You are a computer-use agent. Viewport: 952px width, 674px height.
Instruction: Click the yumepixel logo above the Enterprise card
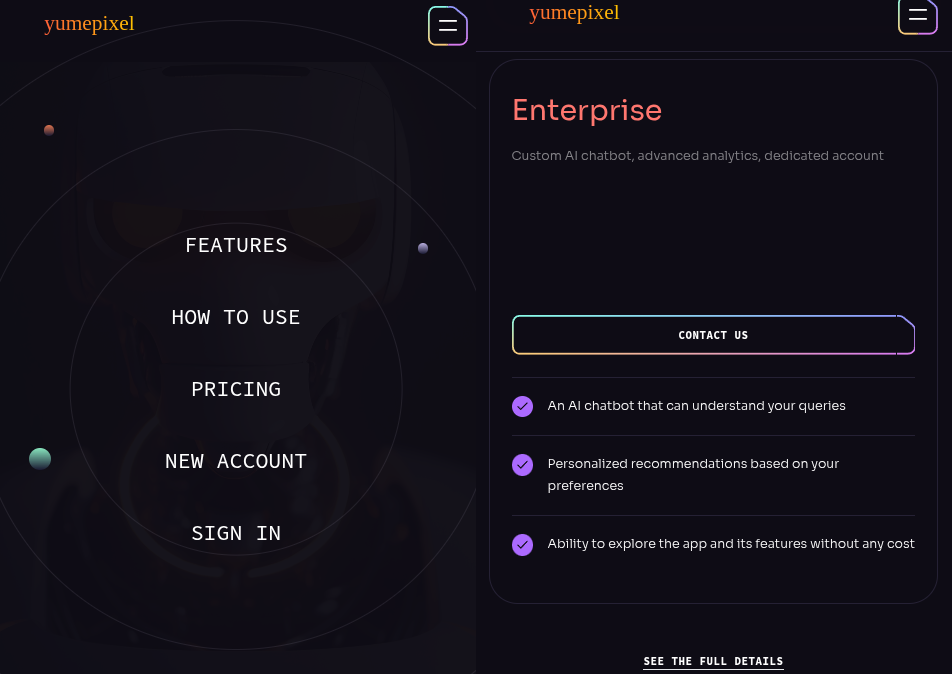click(x=574, y=13)
